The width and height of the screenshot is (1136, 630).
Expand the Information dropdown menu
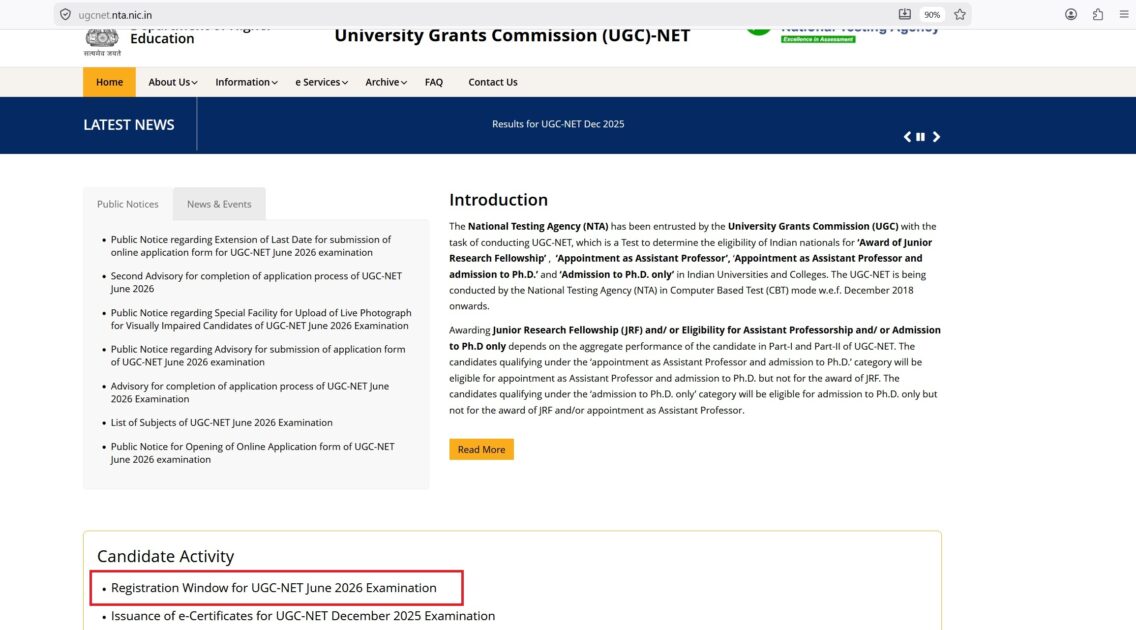pyautogui.click(x=246, y=82)
